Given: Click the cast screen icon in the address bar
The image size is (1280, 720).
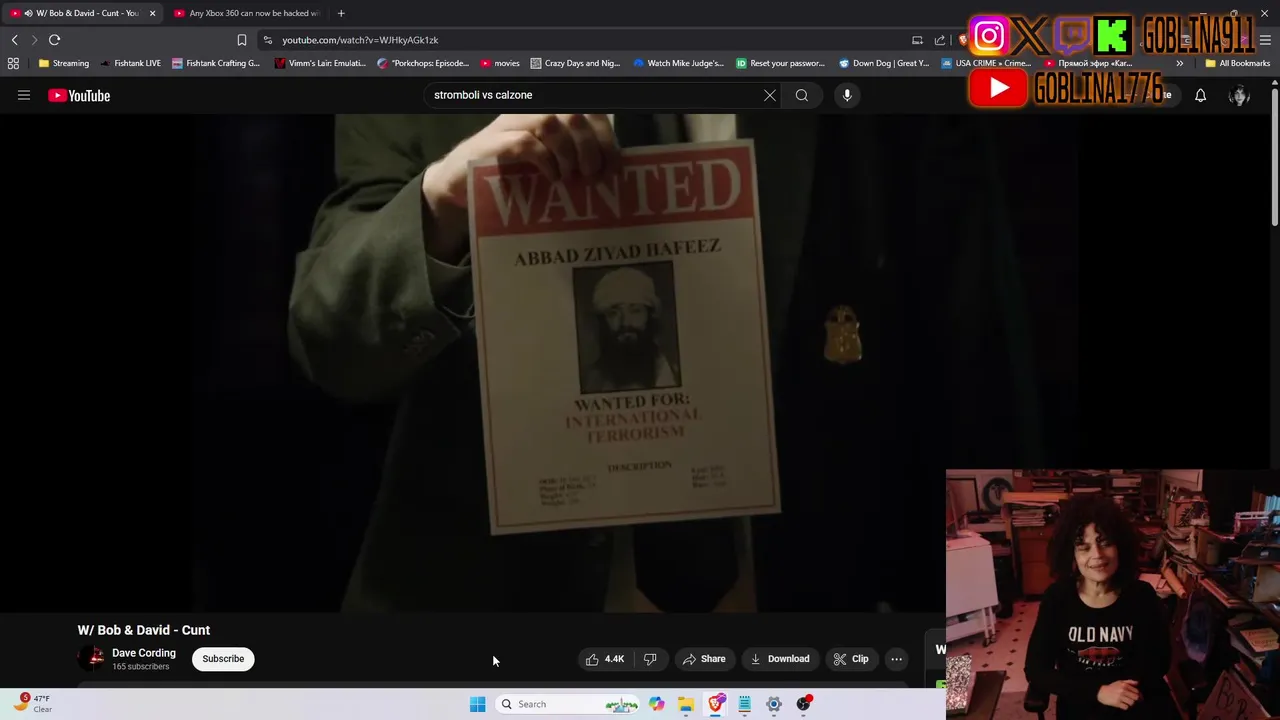Looking at the screenshot, I should click(917, 40).
